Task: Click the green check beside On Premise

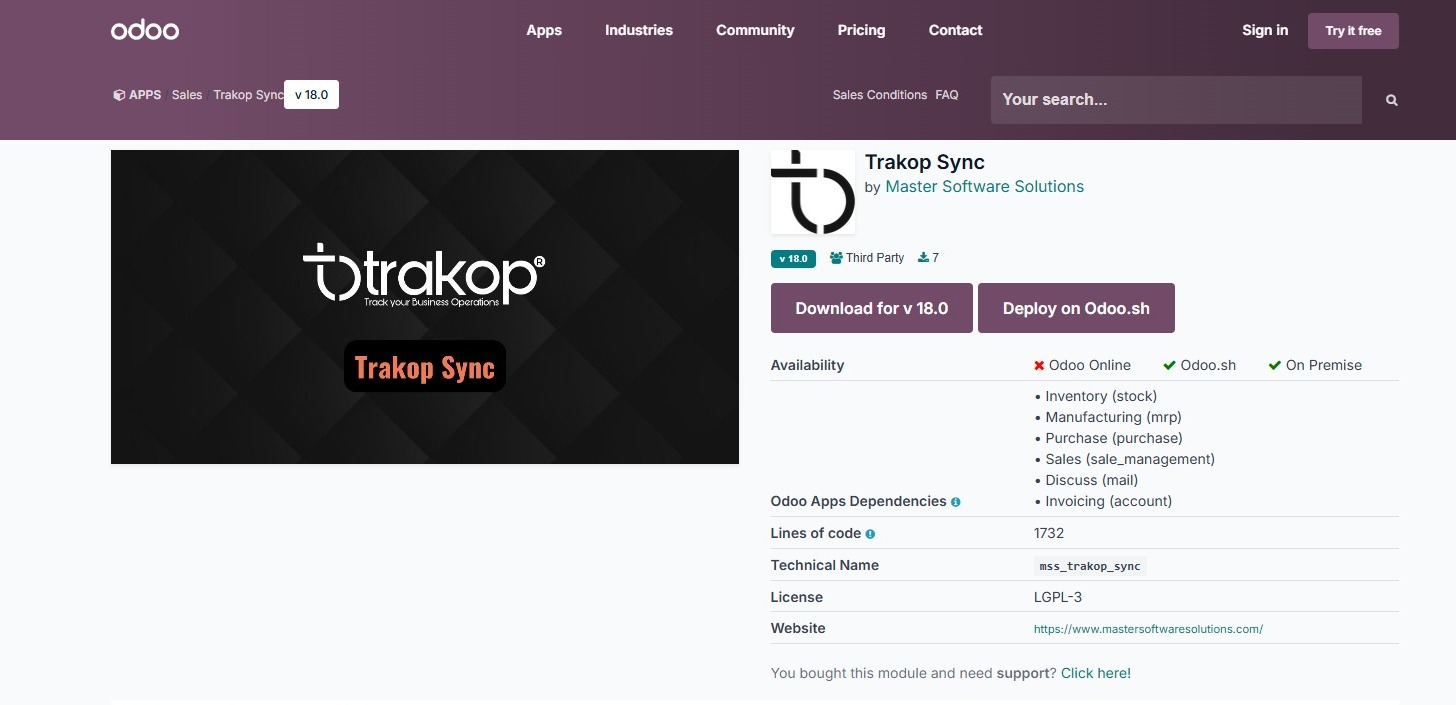Action: 1274,366
